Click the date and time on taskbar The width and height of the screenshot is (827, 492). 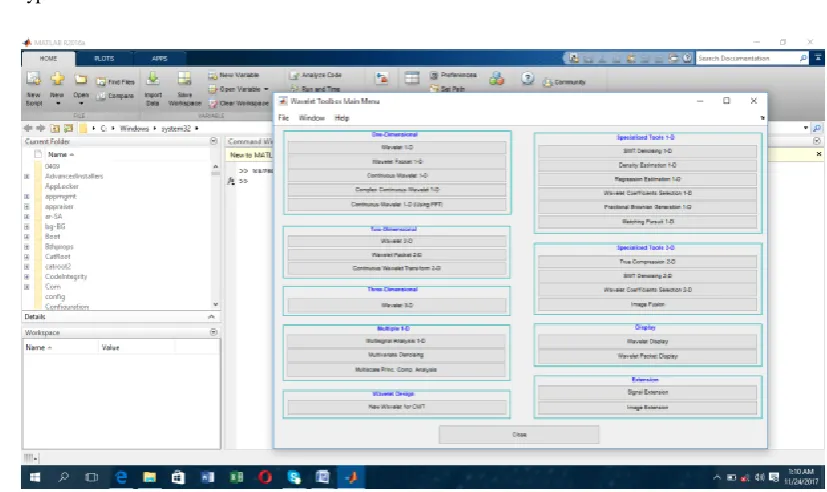[x=801, y=477]
